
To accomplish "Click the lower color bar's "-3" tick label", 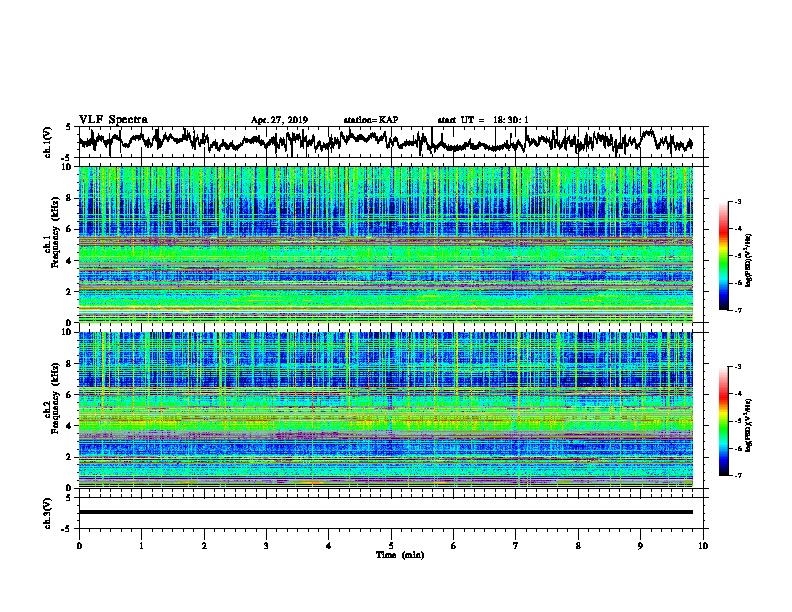I will (x=738, y=367).
